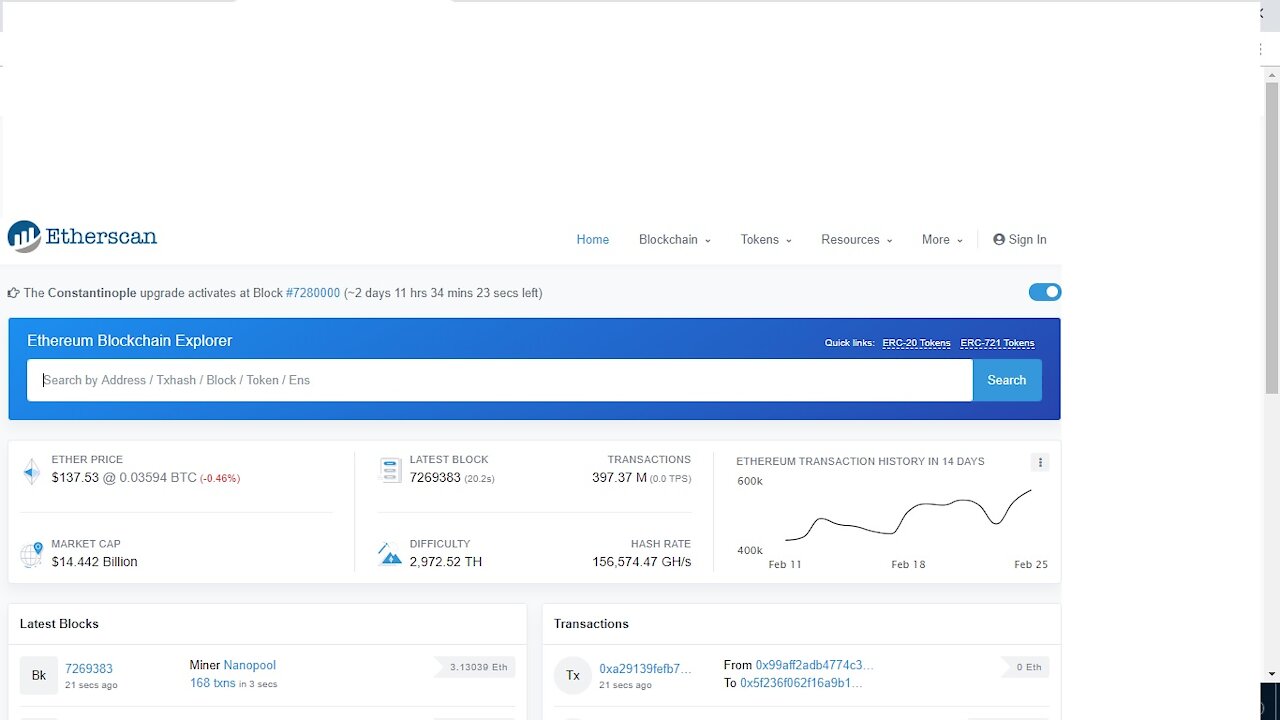
Task: Click the transaction history line chart
Action: coord(908,518)
